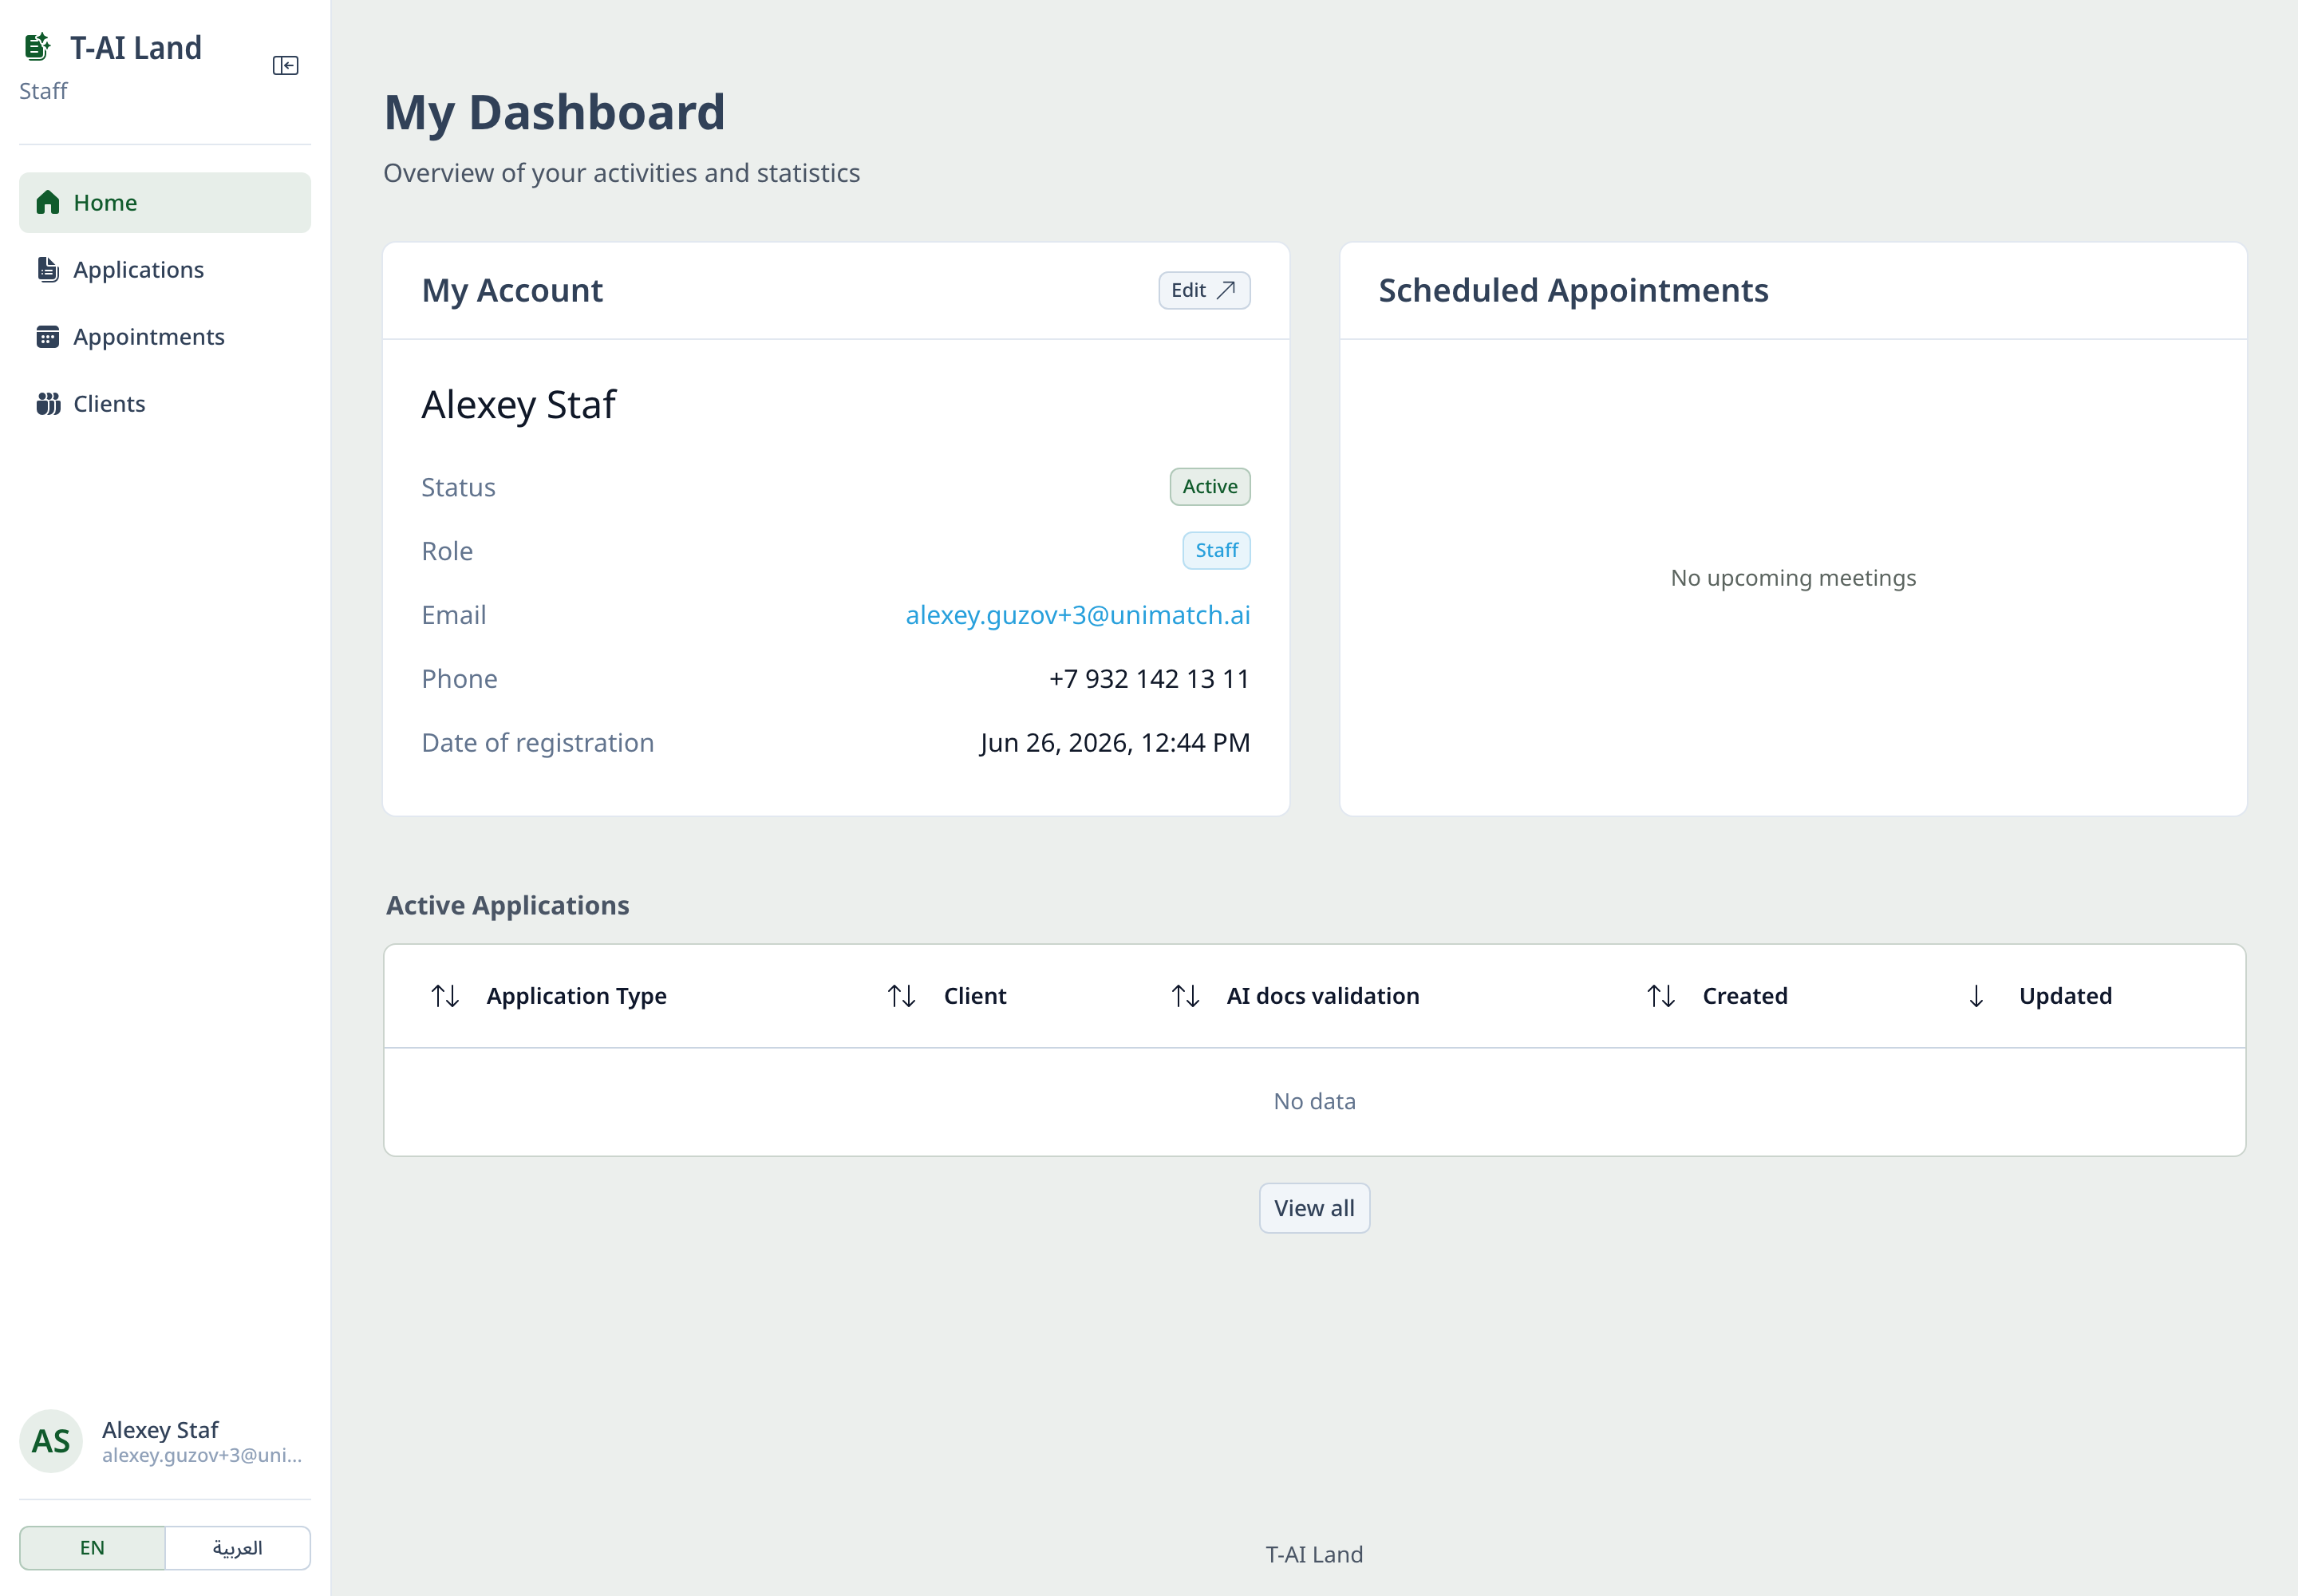
Task: Sort by Created arrows icon
Action: point(1661,996)
